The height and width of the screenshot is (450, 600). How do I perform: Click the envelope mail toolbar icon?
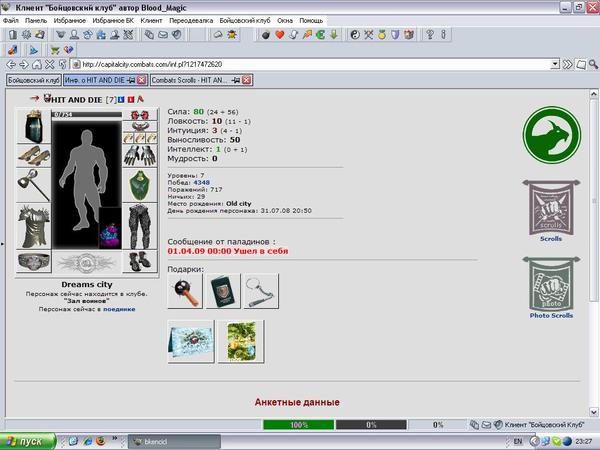163,35
